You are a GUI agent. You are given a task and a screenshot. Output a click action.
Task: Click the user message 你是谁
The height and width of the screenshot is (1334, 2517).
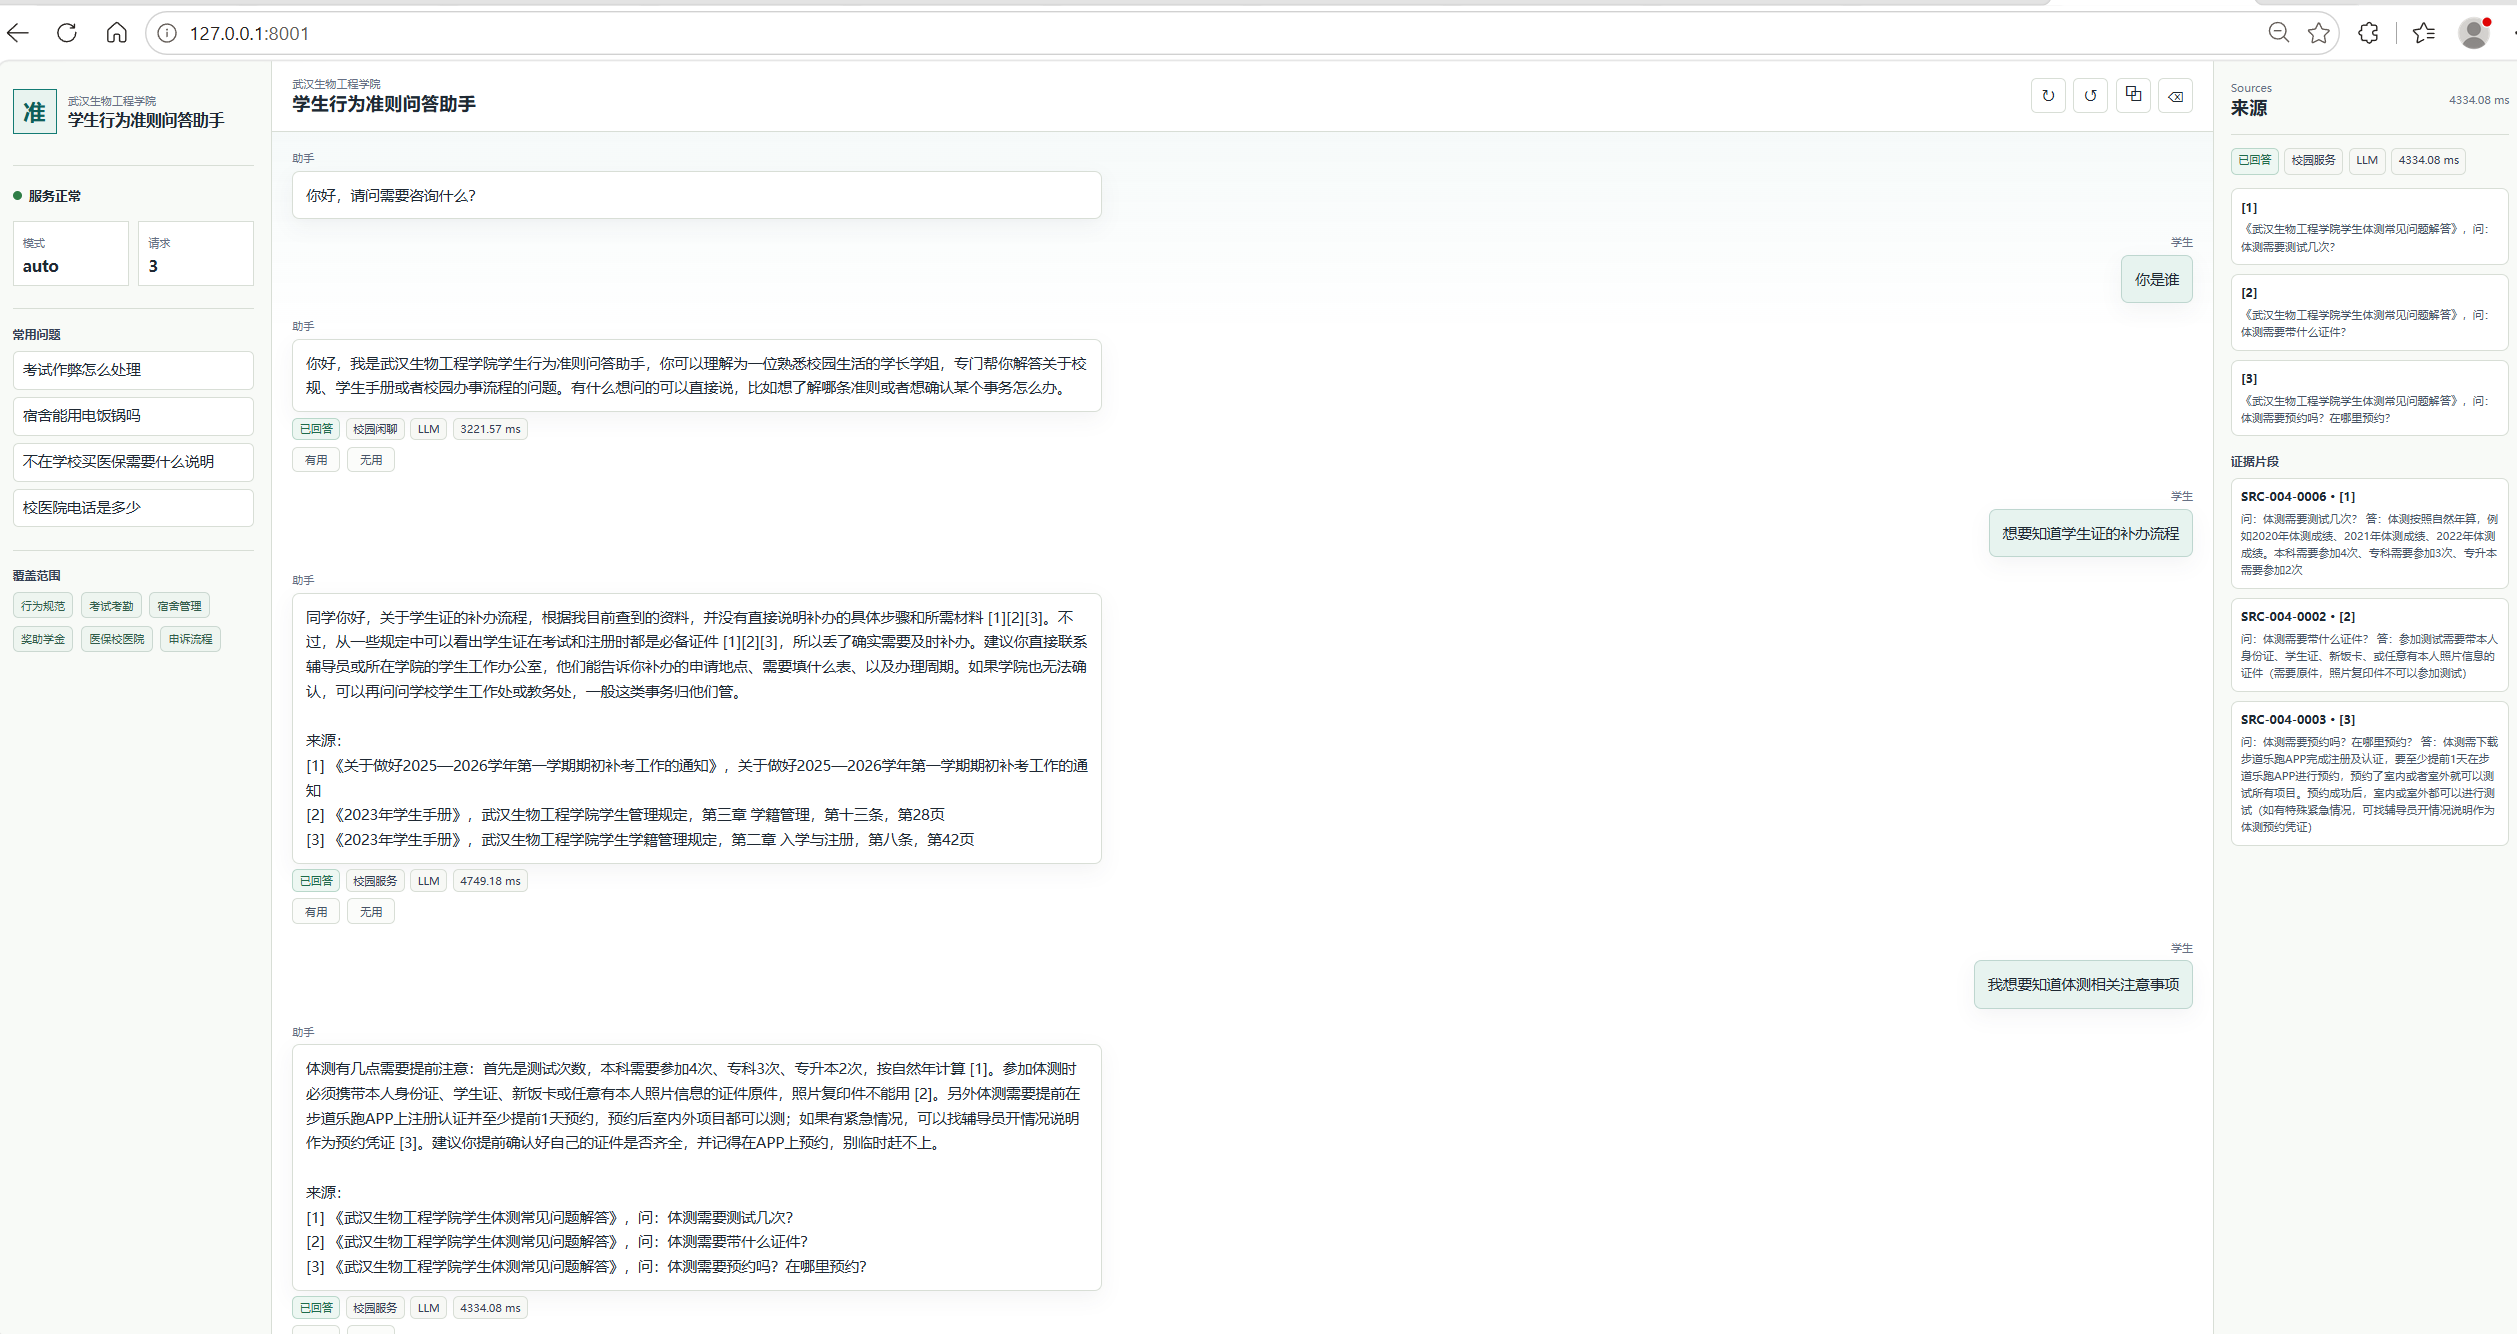[x=2156, y=280]
